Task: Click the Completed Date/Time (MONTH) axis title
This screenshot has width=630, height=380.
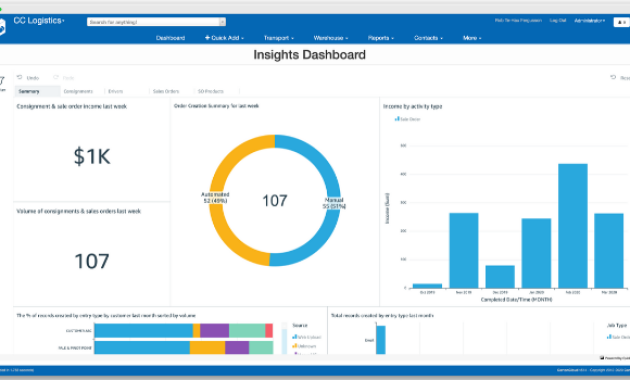Action: [516, 300]
